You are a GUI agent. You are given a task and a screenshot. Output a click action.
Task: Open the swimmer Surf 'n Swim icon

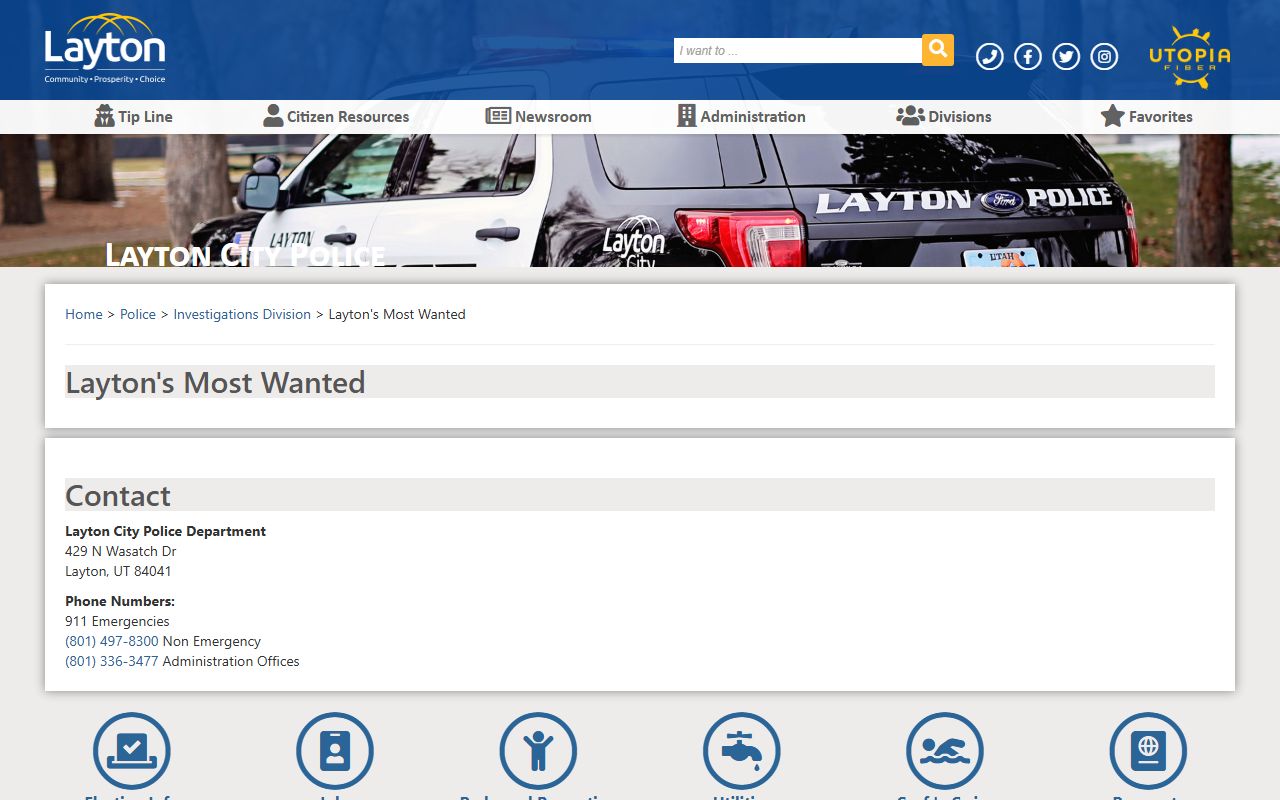[945, 750]
